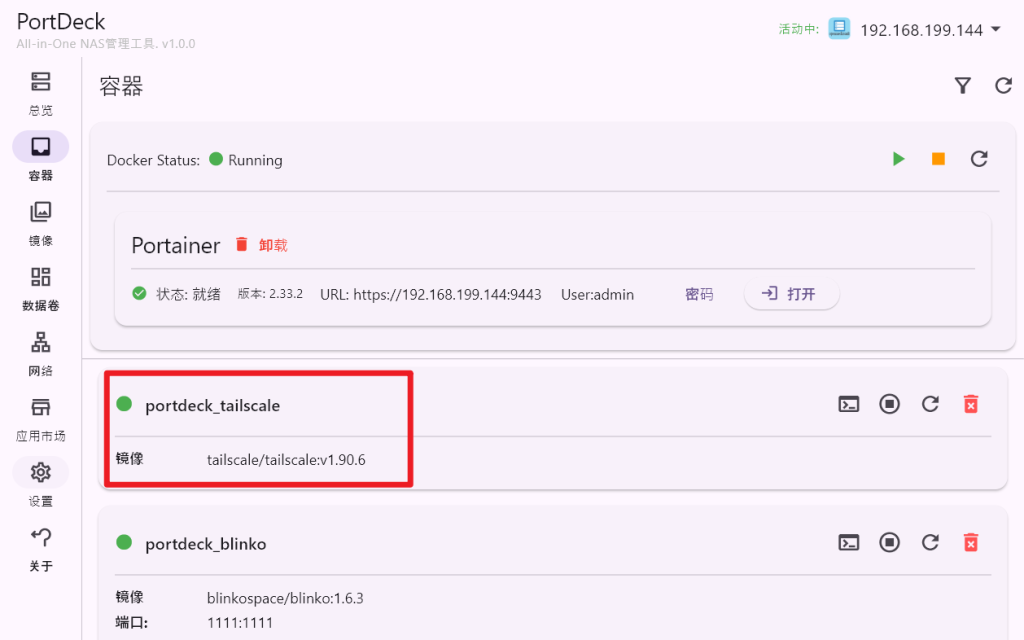Open terminal for portdeck_blinko container
Image resolution: width=1024 pixels, height=640 pixels.
click(x=849, y=542)
